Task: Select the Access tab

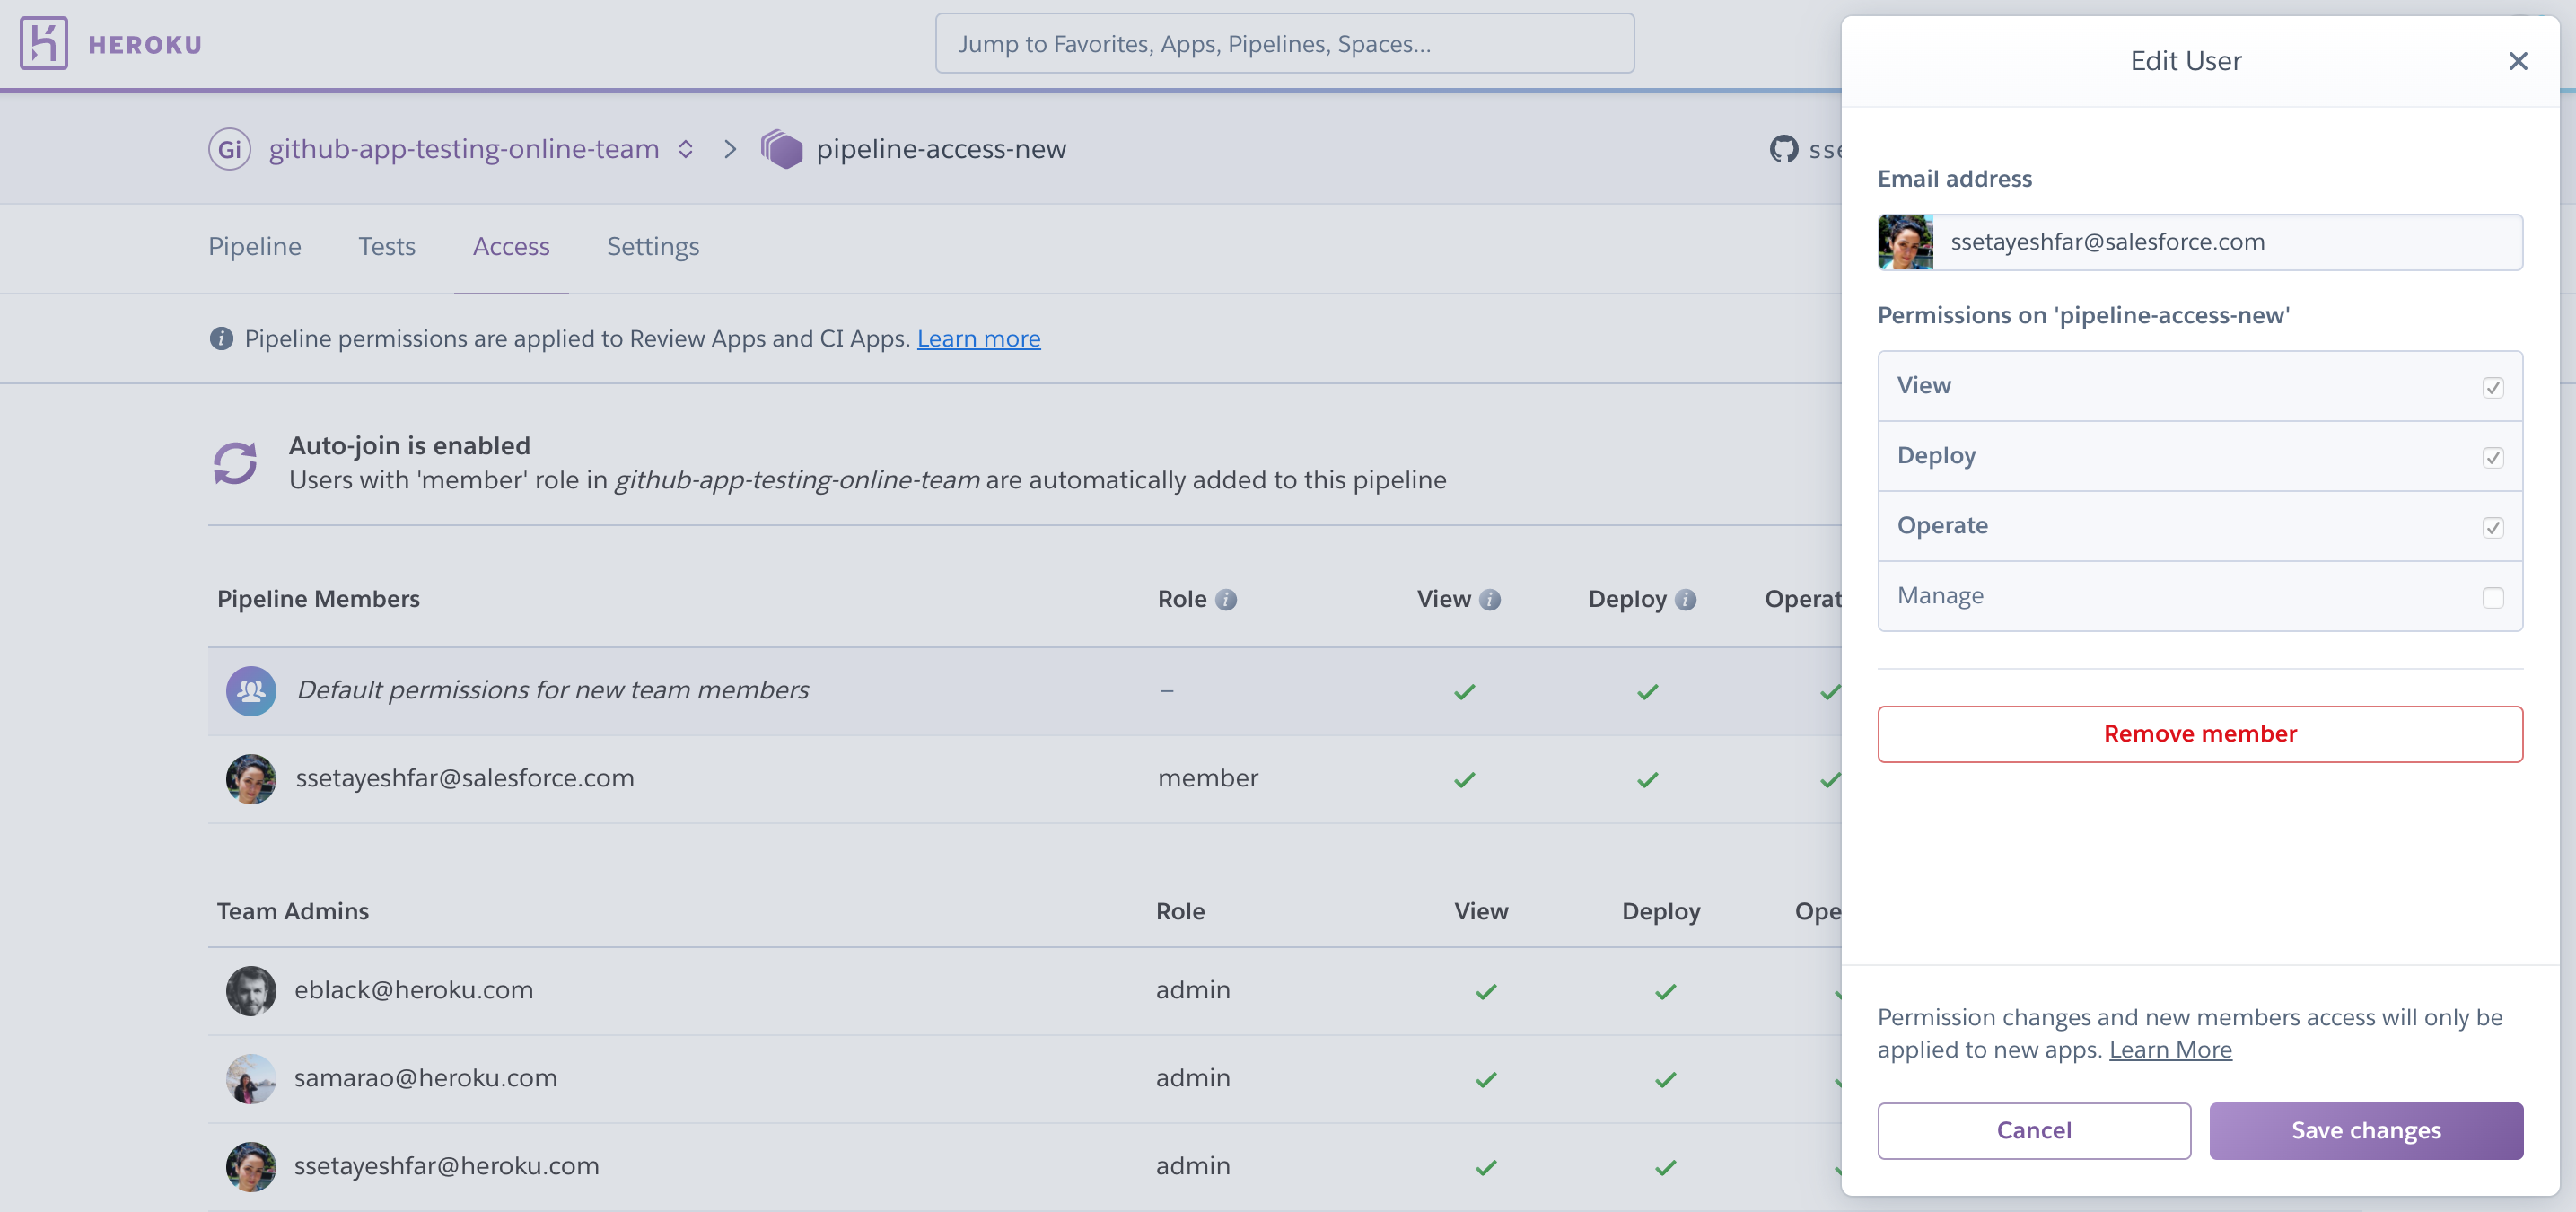Action: (511, 246)
